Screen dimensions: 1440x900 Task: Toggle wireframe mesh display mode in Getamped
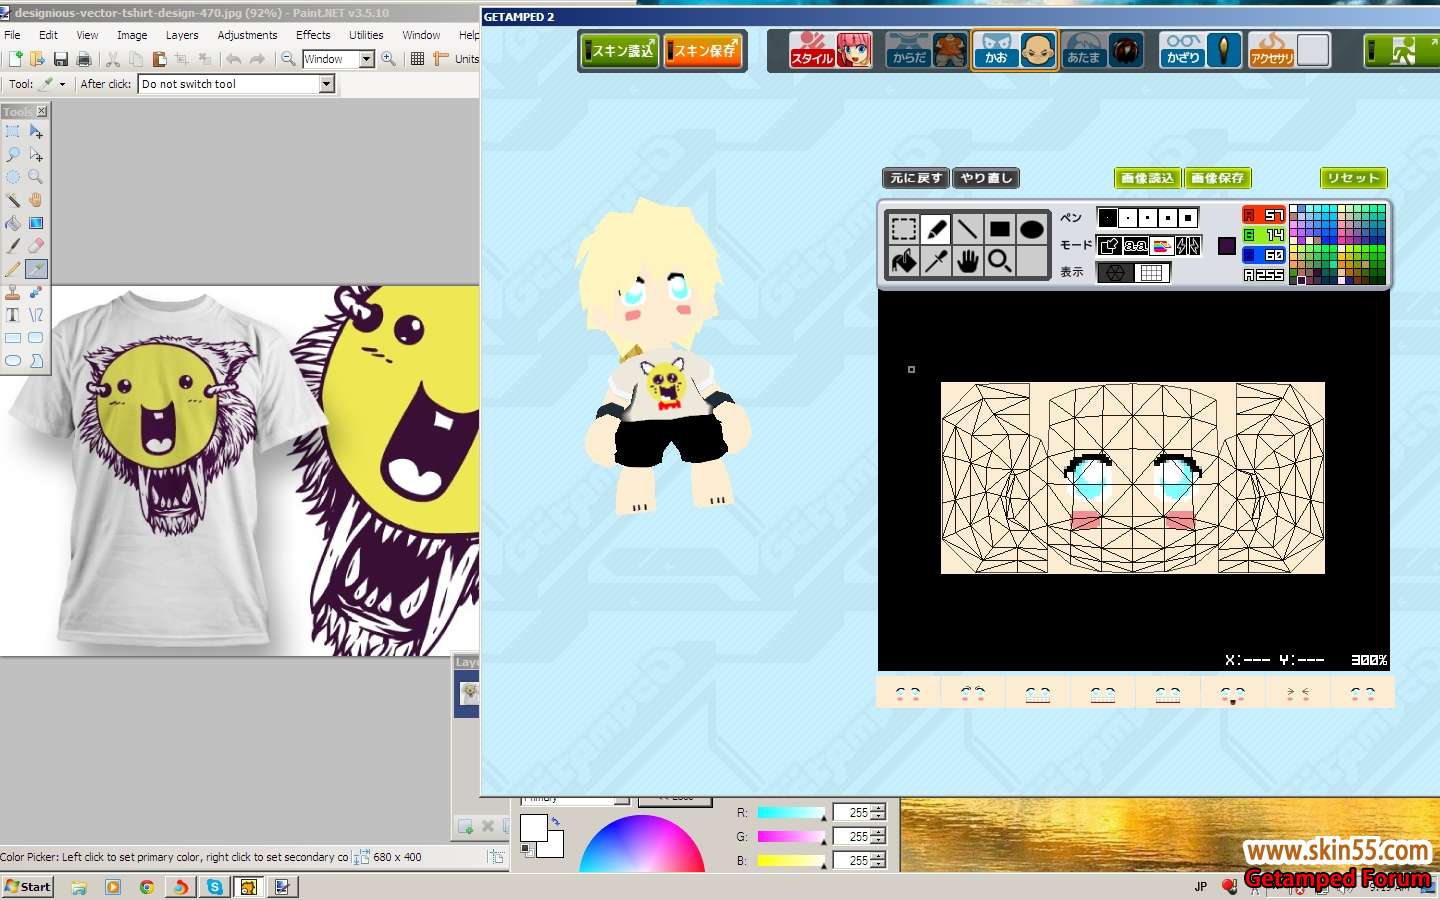point(1116,272)
